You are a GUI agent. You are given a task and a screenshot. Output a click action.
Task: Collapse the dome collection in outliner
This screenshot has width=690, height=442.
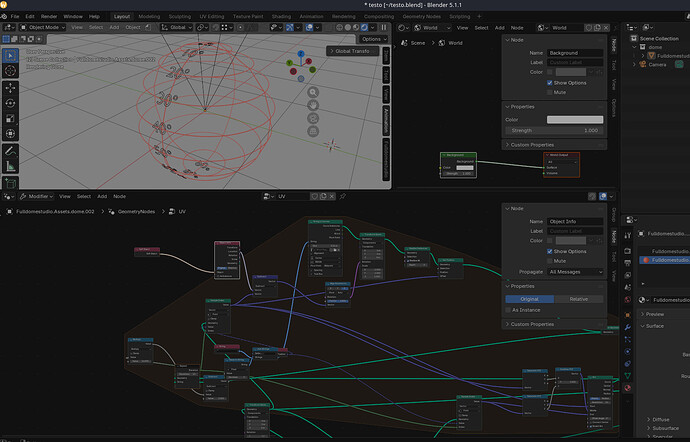tap(635, 47)
